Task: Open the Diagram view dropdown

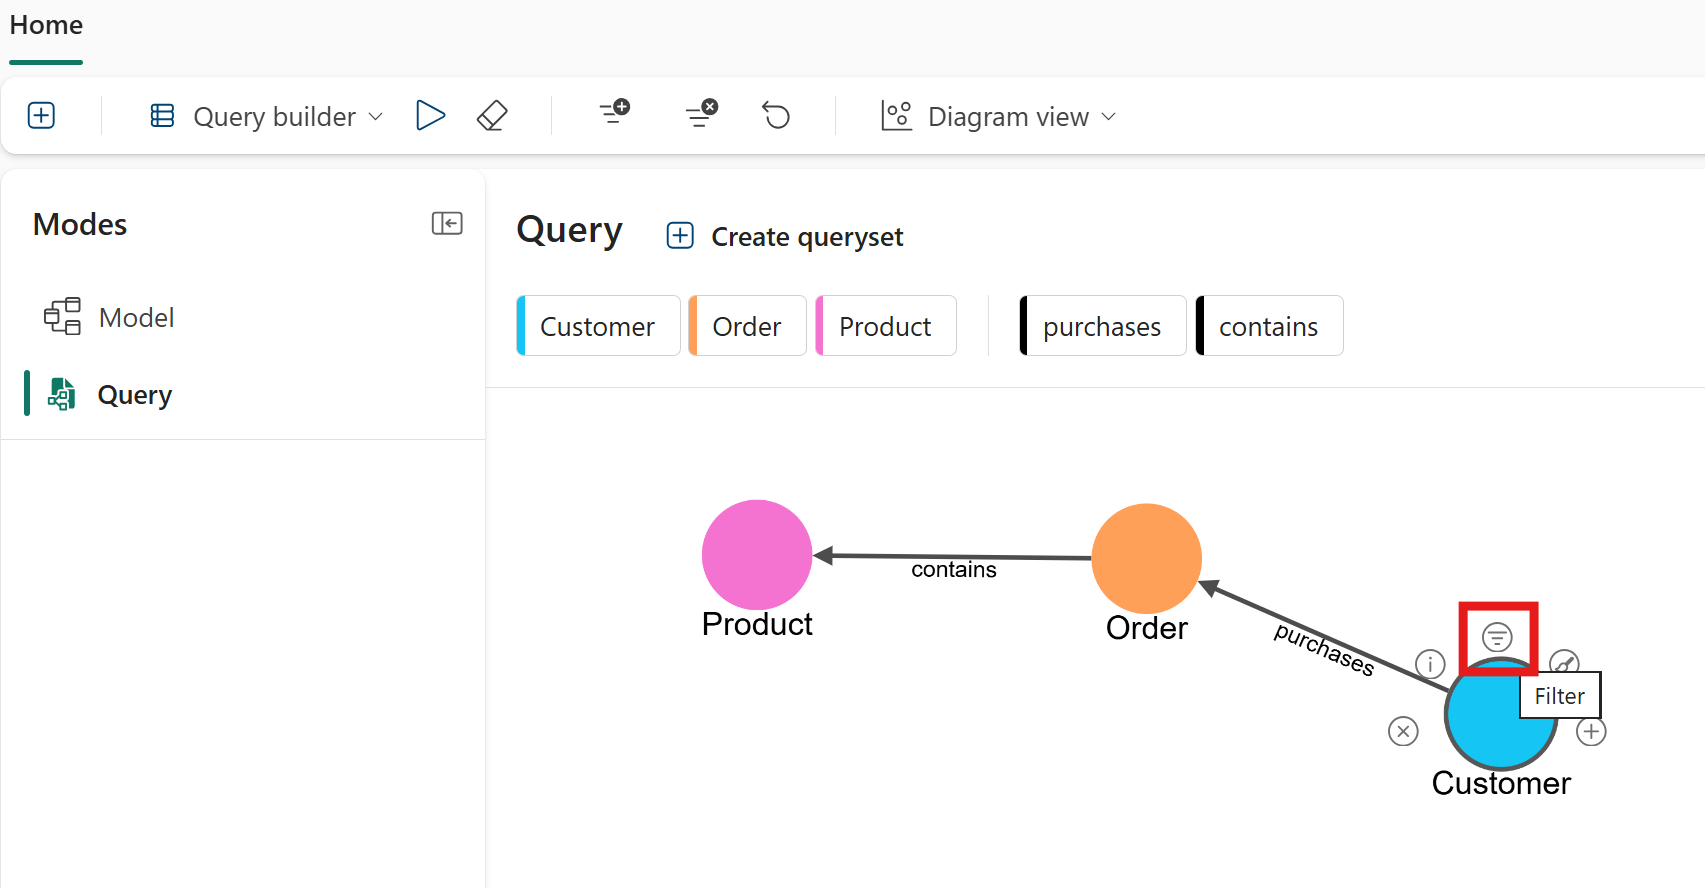Action: (x=998, y=117)
